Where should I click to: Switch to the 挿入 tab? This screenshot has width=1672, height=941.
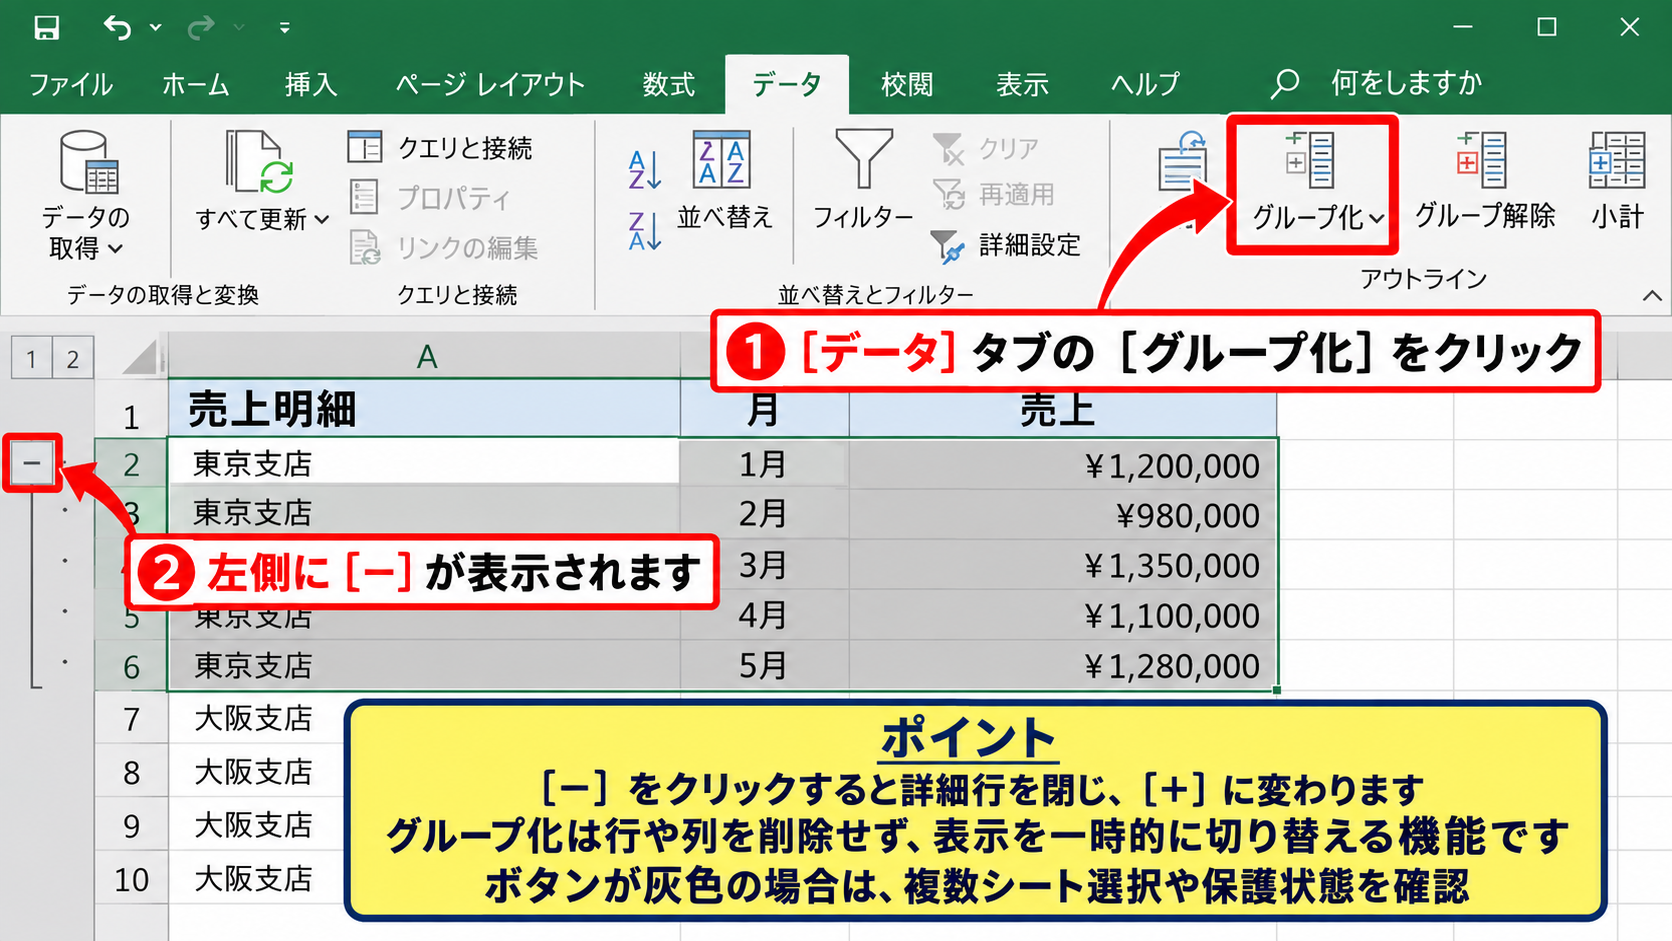pos(311,84)
